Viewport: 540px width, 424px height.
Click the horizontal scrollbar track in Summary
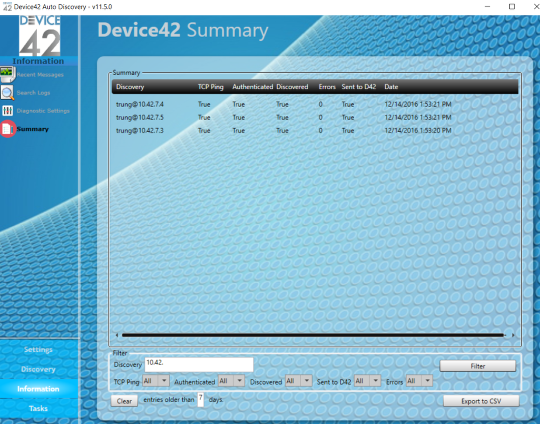coord(313,335)
